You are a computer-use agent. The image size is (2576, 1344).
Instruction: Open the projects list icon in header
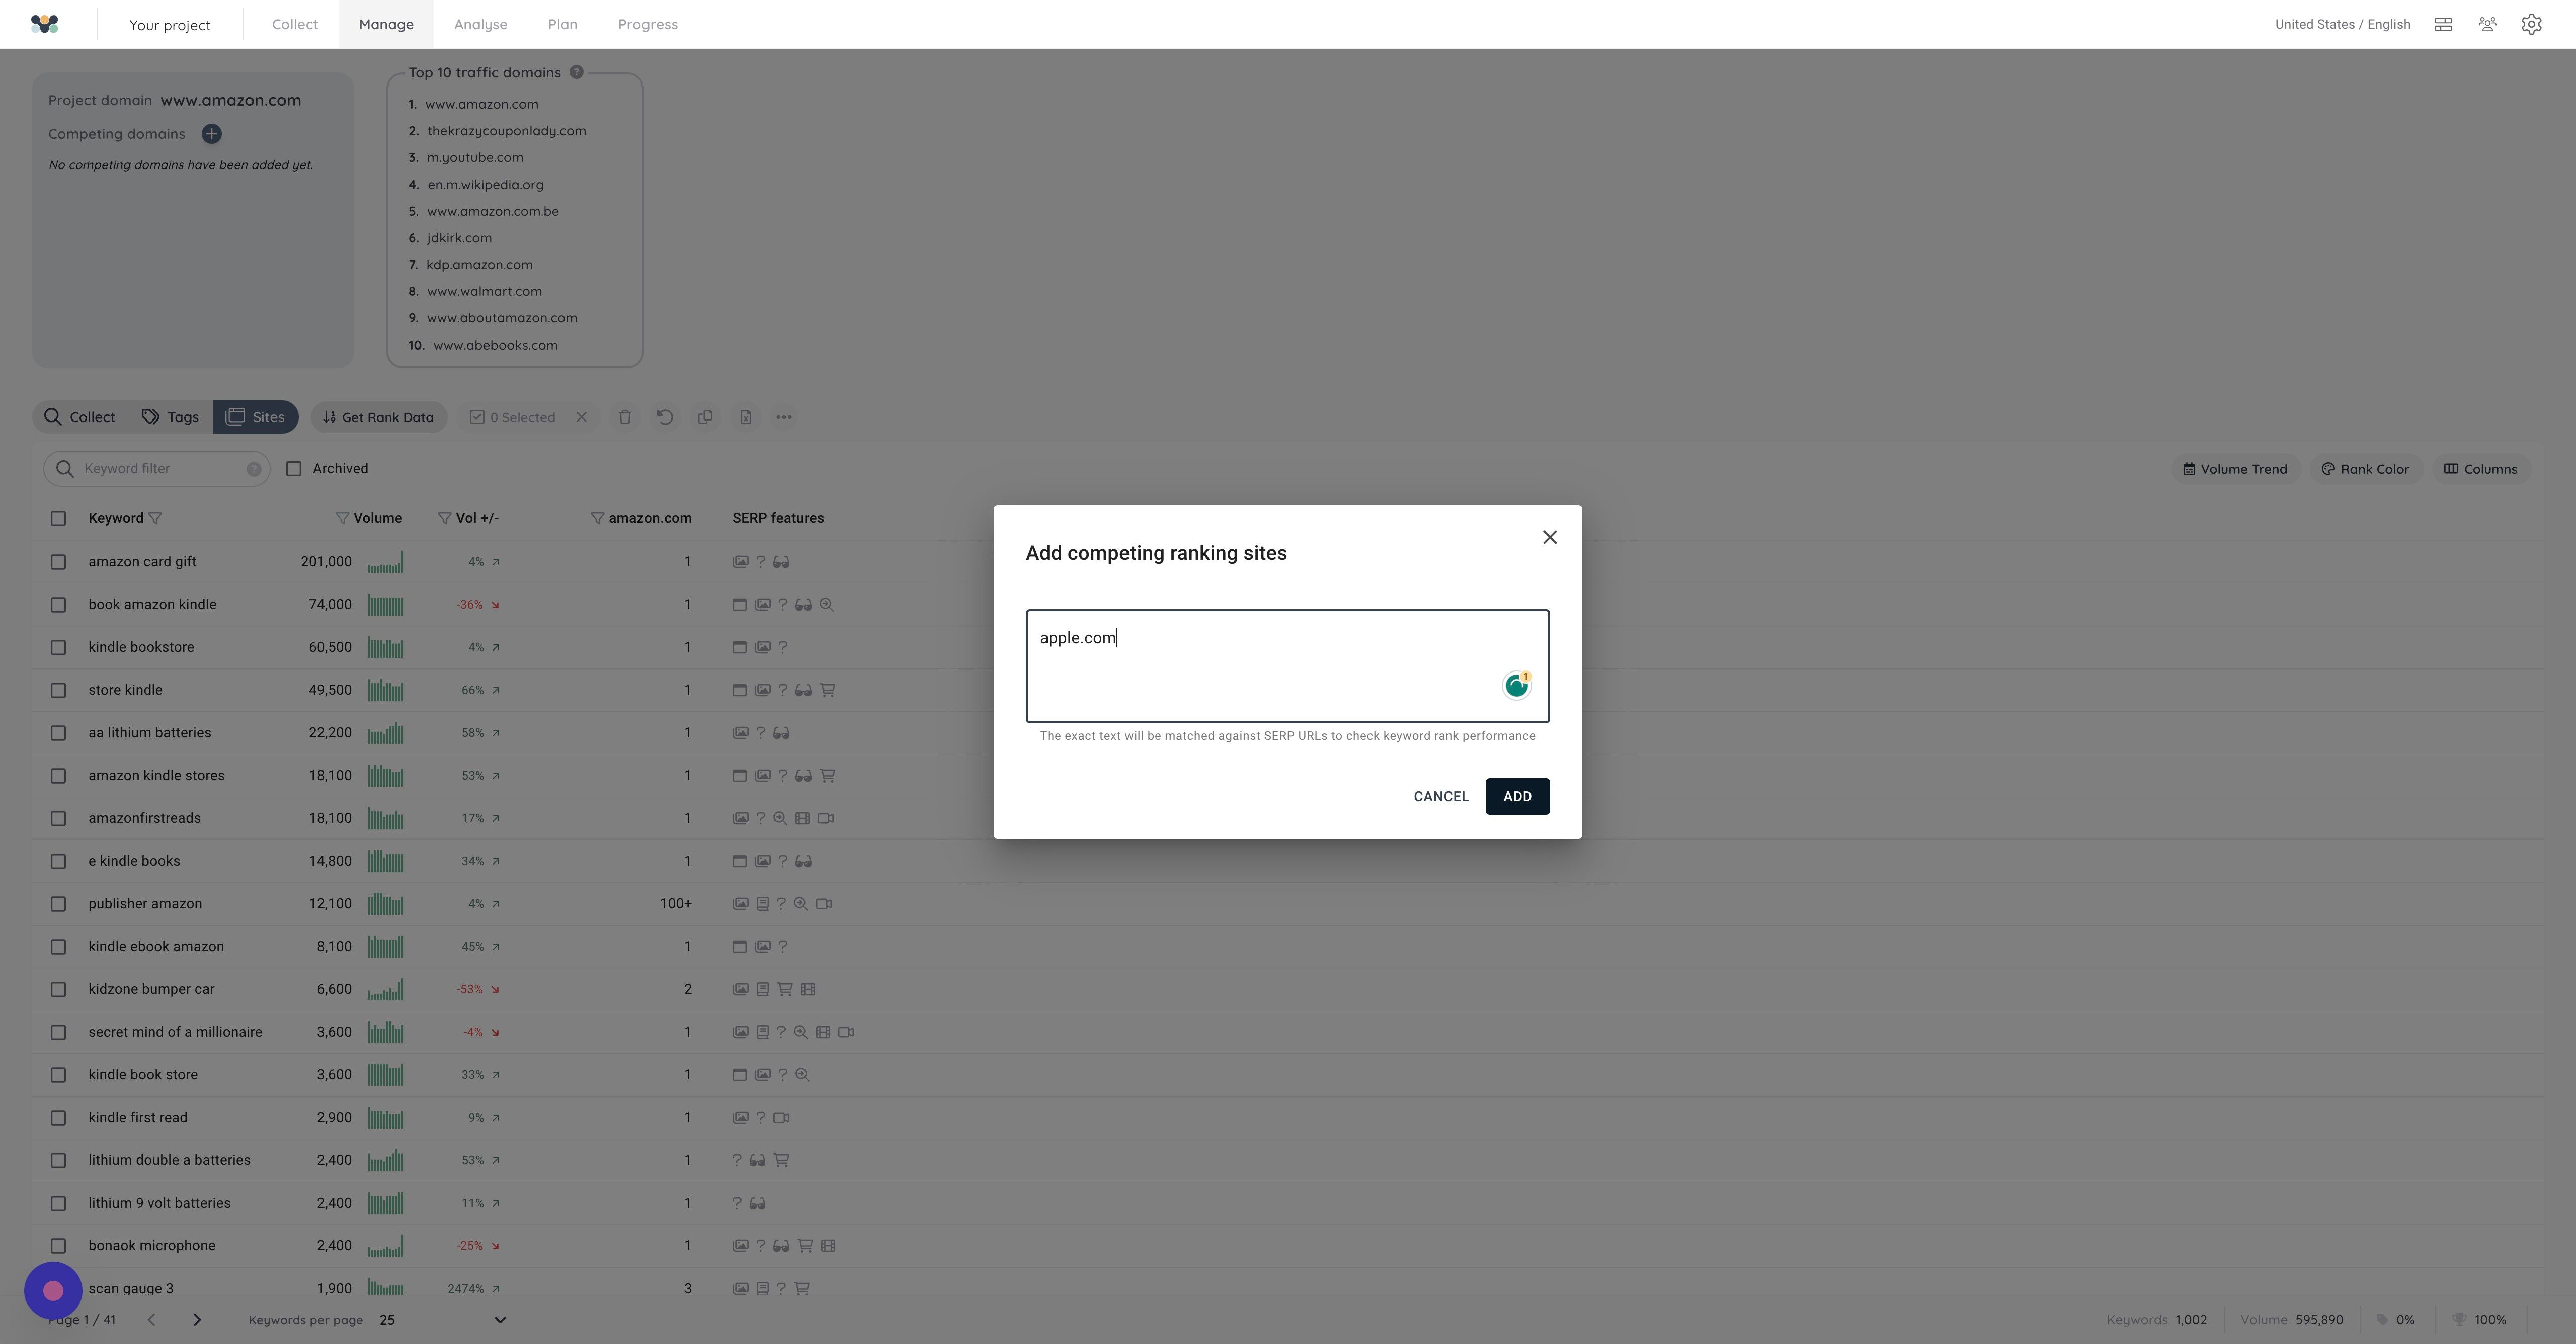point(2443,24)
